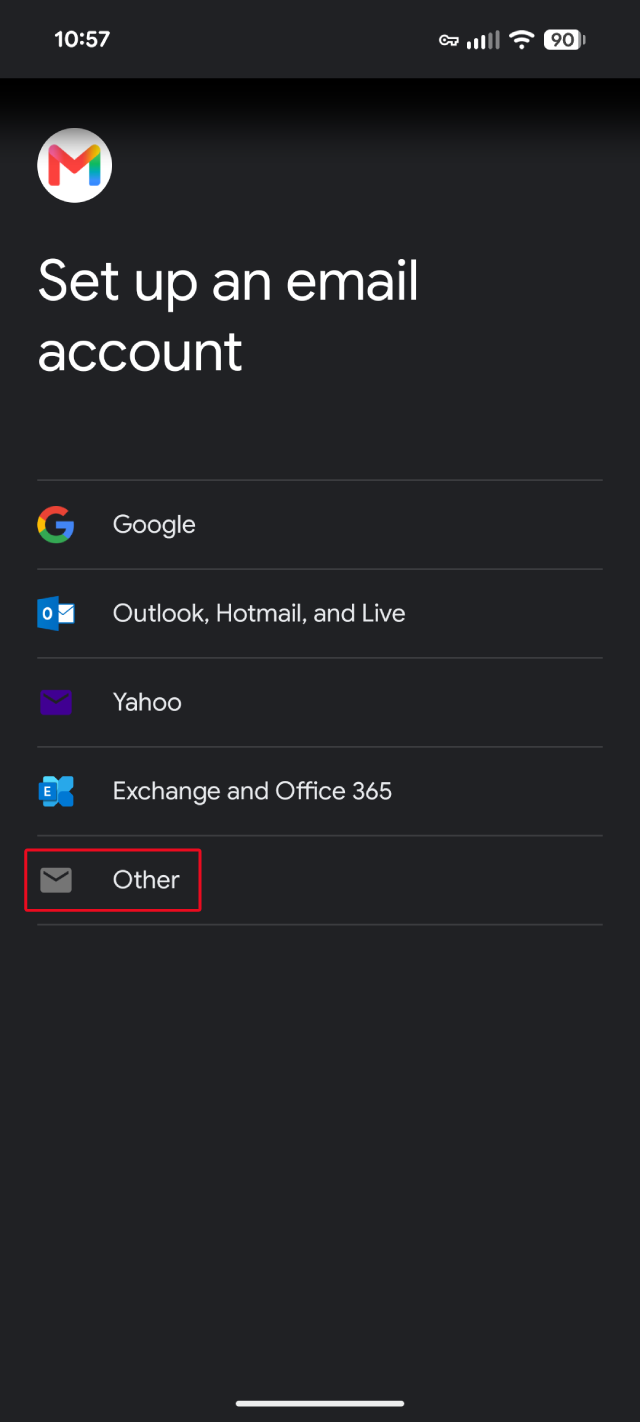Tap the 10:57 clock in status bar
This screenshot has width=640, height=1422.
point(82,40)
